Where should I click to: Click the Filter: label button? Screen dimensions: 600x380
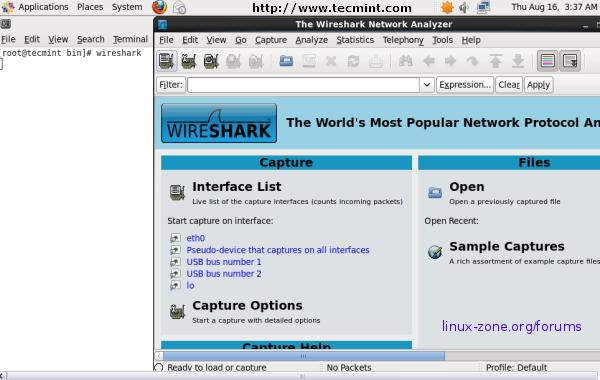[x=170, y=85]
